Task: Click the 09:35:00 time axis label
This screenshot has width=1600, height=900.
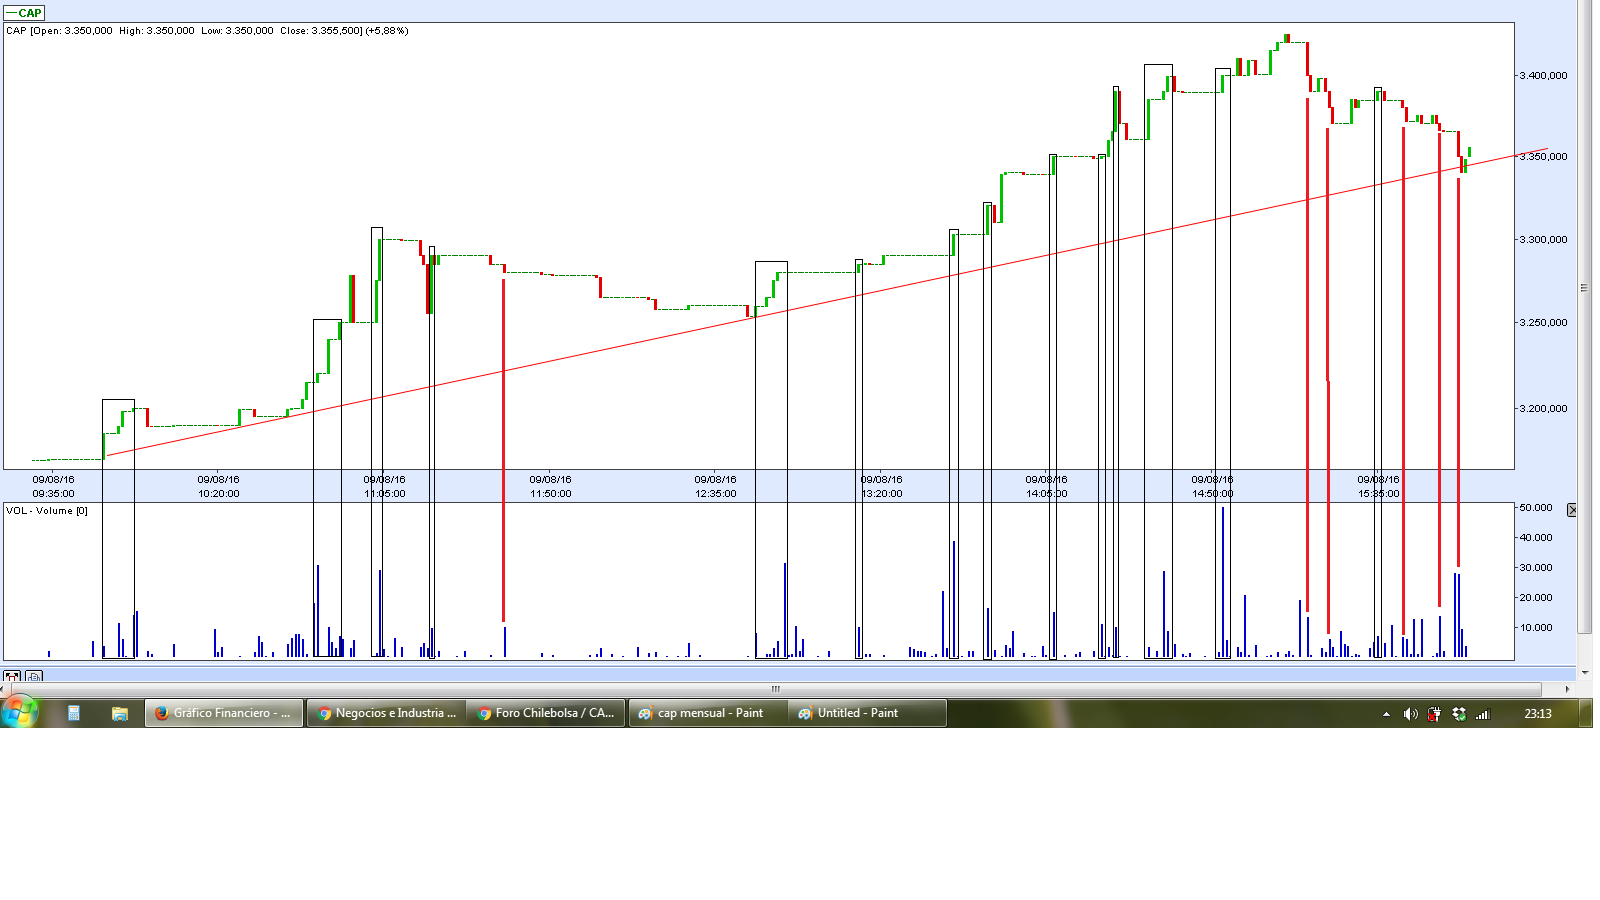Action: pos(53,494)
